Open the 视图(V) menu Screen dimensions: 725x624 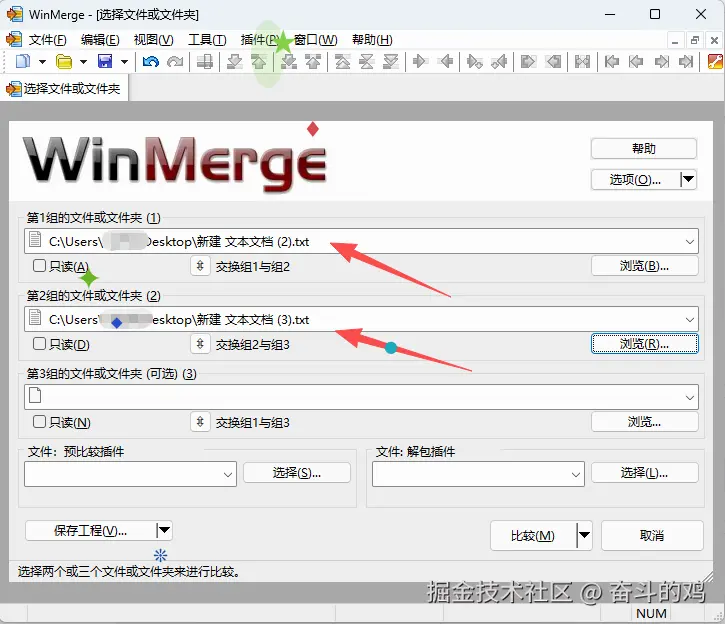(154, 40)
